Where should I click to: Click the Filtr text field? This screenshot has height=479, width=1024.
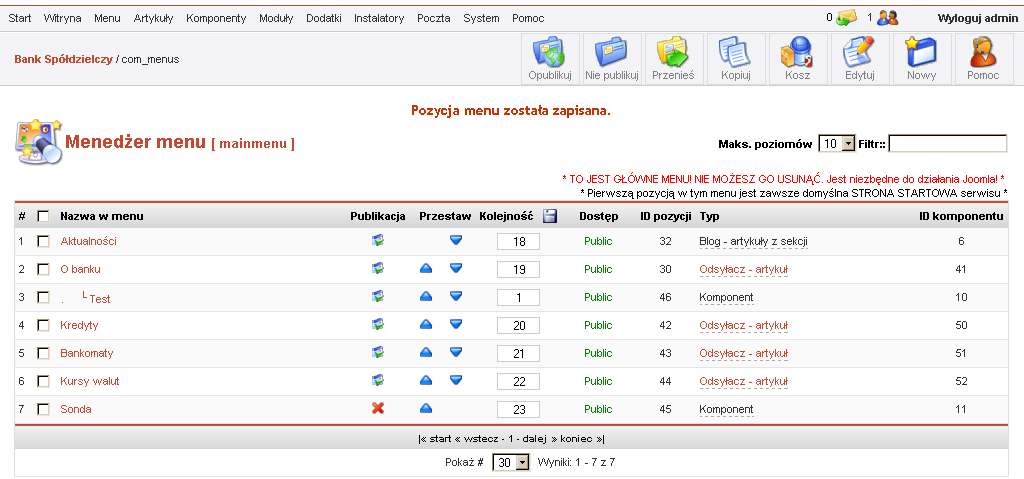[948, 144]
